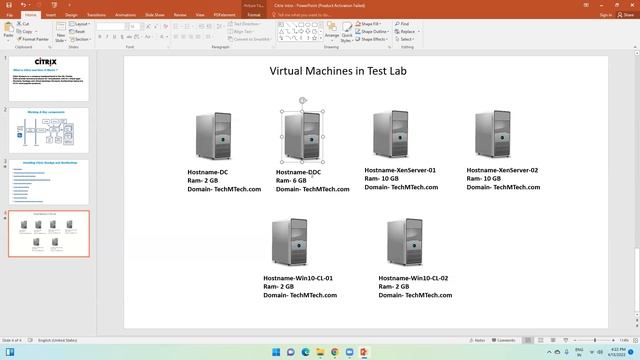Open Comments pane from status bar
The height and width of the screenshot is (360, 640).
[x=504, y=340]
